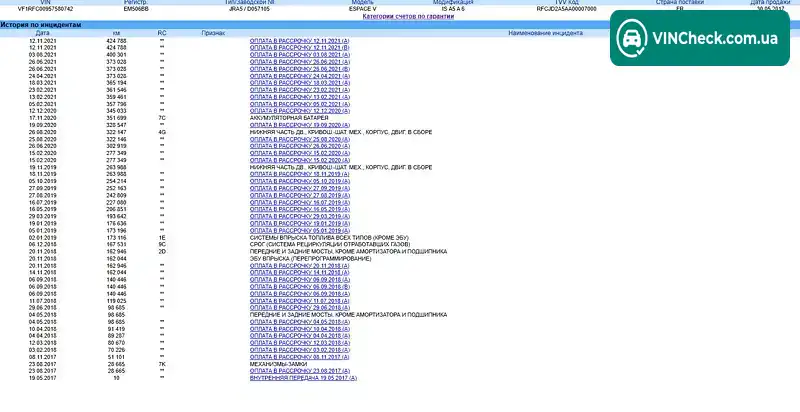Click the RC column header

(162, 33)
